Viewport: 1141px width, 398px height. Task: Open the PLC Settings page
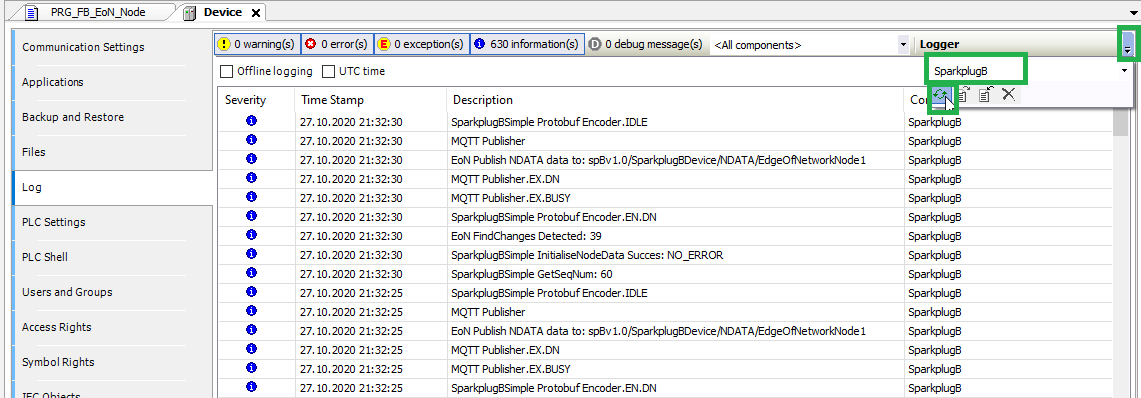coord(113,222)
